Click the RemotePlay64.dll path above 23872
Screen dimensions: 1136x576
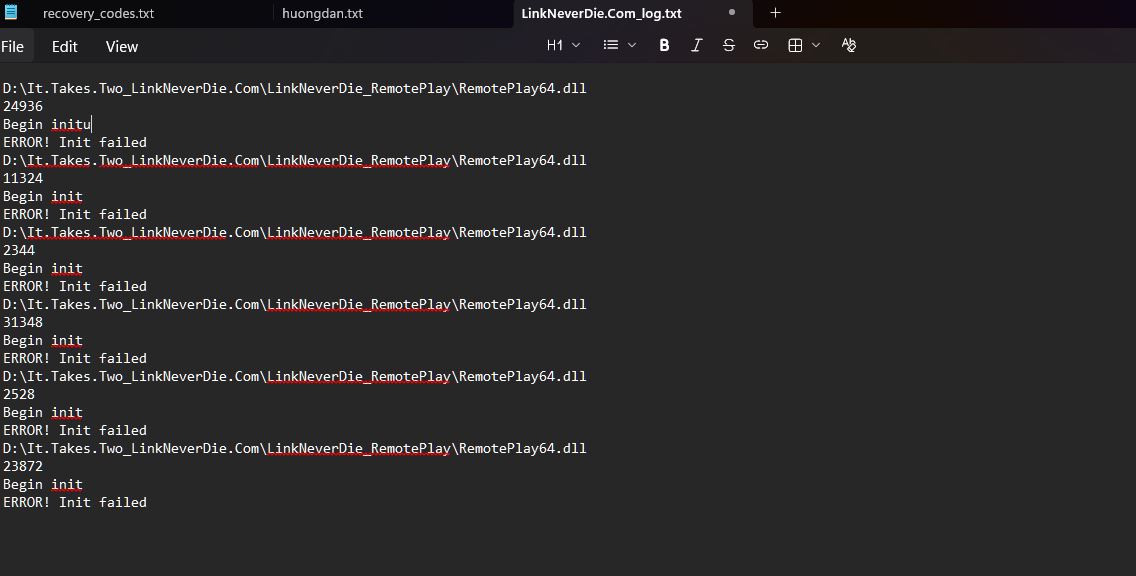[x=294, y=448]
